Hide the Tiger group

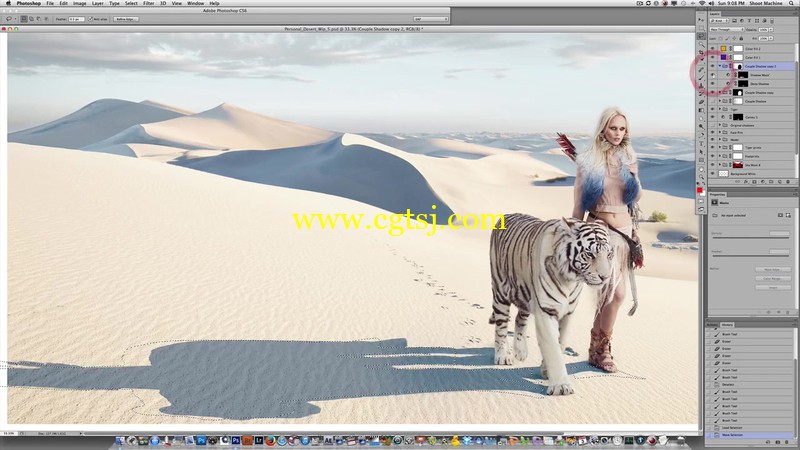coord(713,109)
